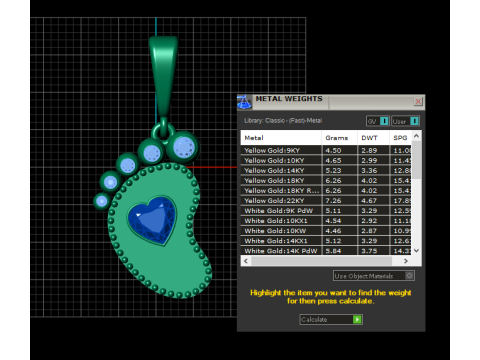Close the Metal Weights panel

coord(418,101)
